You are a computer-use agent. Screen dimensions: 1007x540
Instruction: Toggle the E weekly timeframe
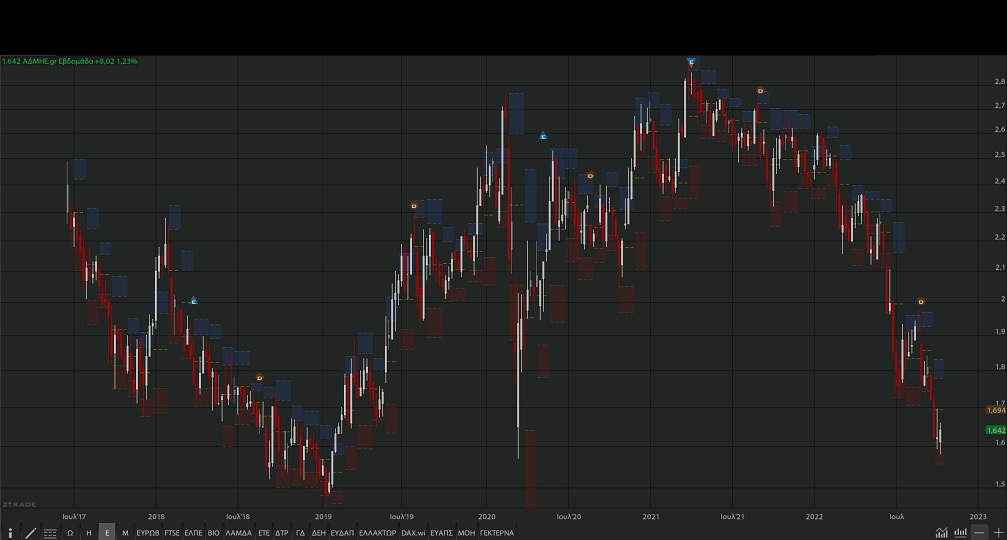[107, 533]
